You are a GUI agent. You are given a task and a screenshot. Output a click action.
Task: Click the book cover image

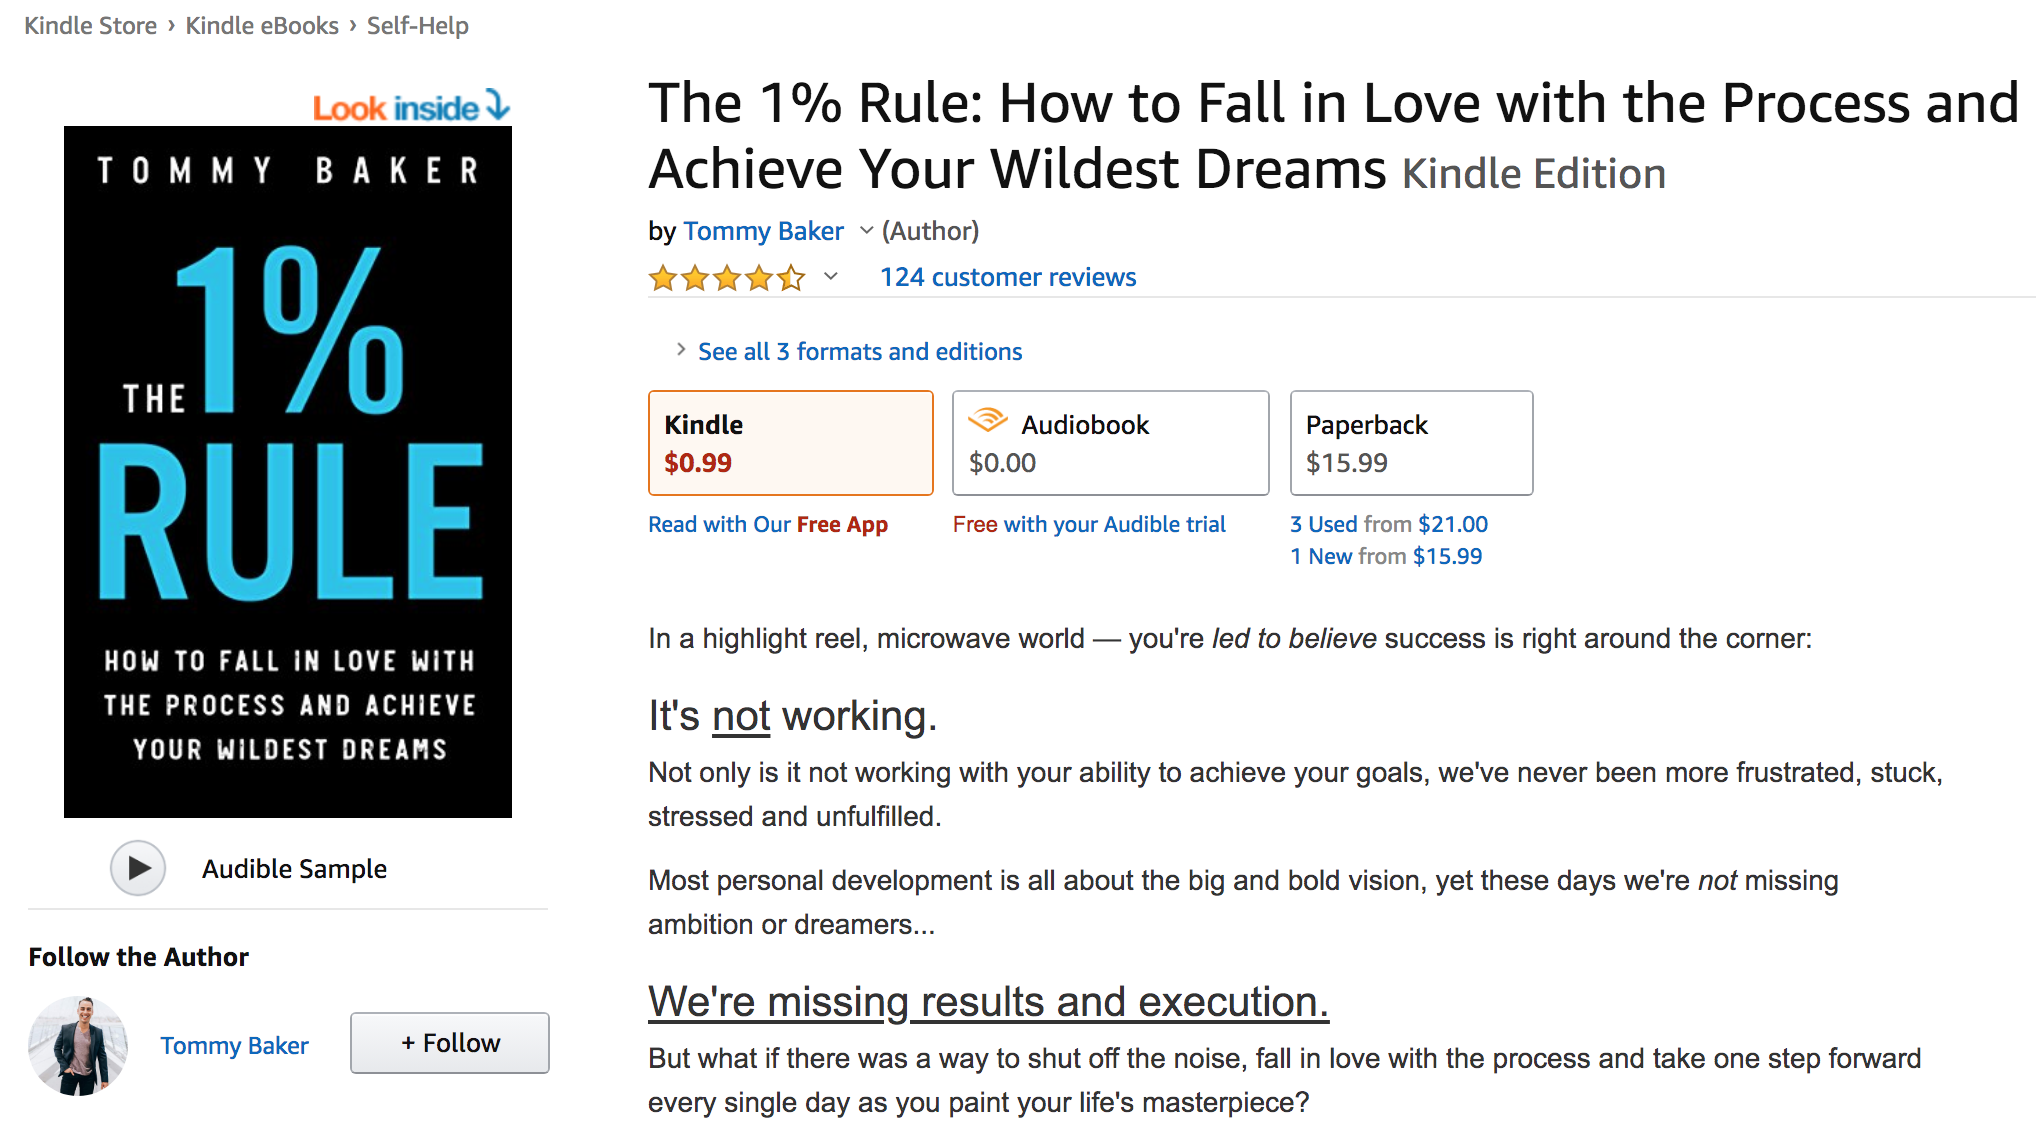(288, 472)
